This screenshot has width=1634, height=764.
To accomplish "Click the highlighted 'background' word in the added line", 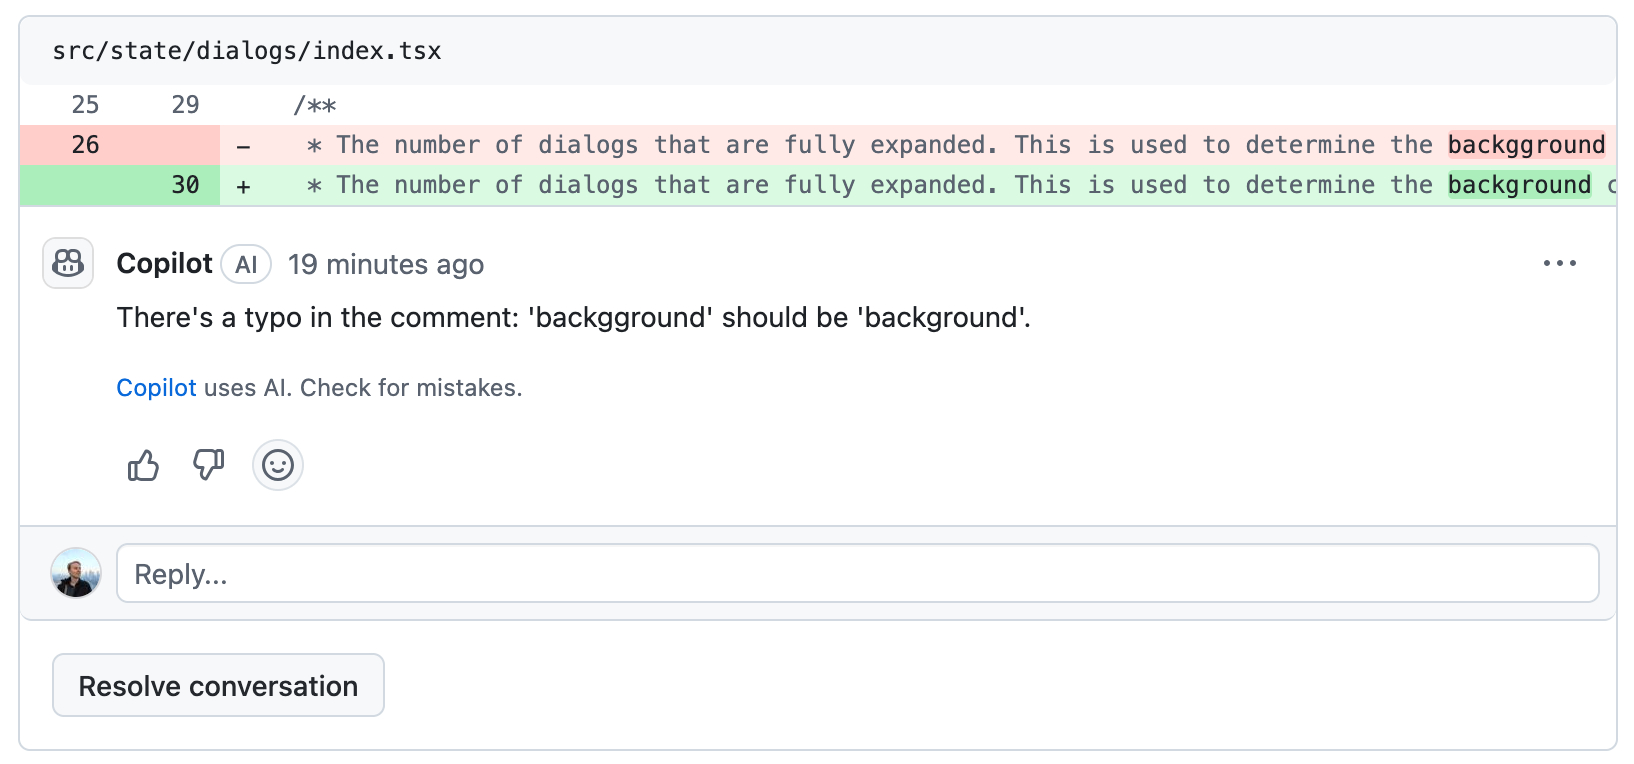I will click(1519, 185).
